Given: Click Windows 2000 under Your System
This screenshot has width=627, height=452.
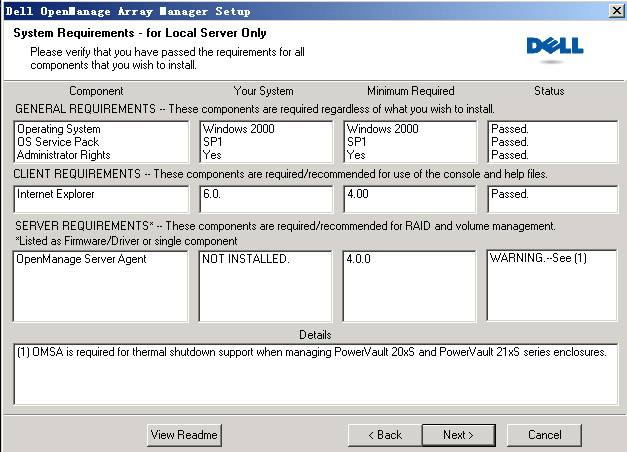Looking at the screenshot, I should [x=239, y=129].
